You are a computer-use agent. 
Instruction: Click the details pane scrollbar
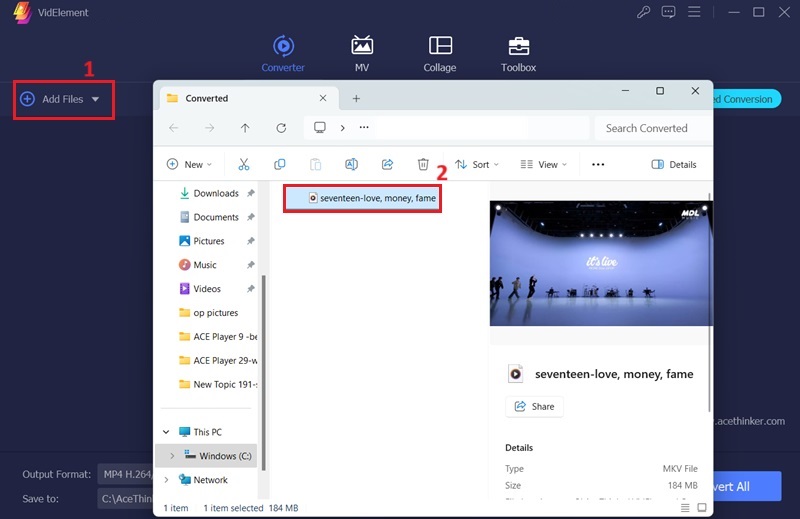[710, 302]
